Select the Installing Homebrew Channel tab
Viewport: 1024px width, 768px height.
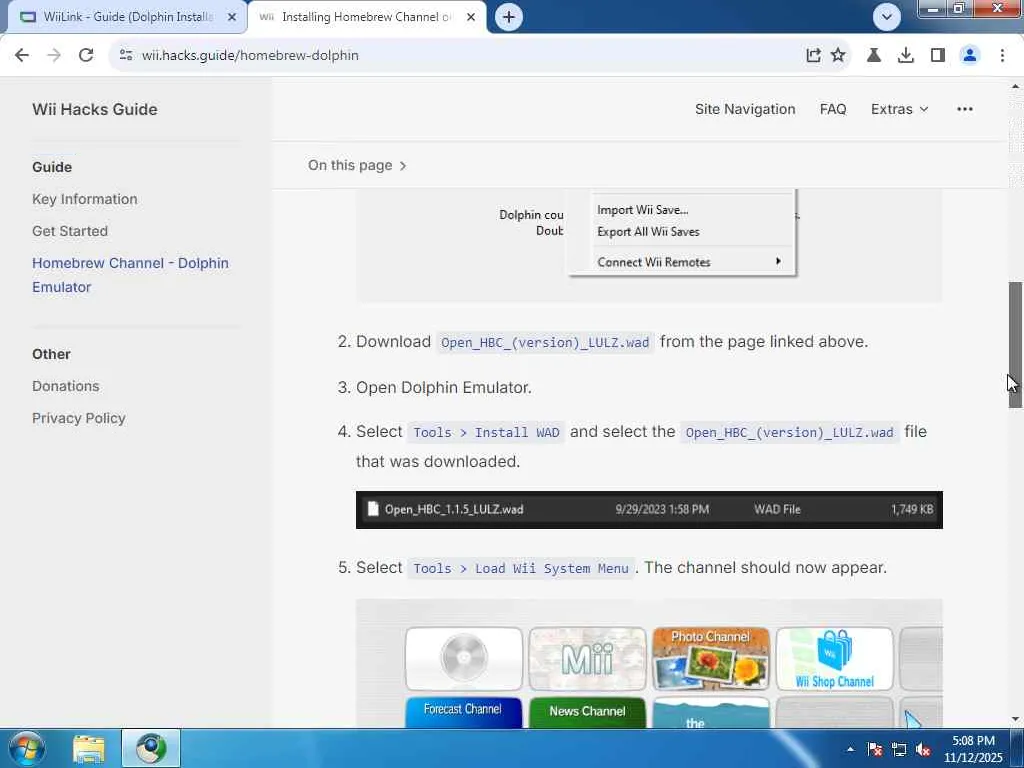tap(367, 18)
